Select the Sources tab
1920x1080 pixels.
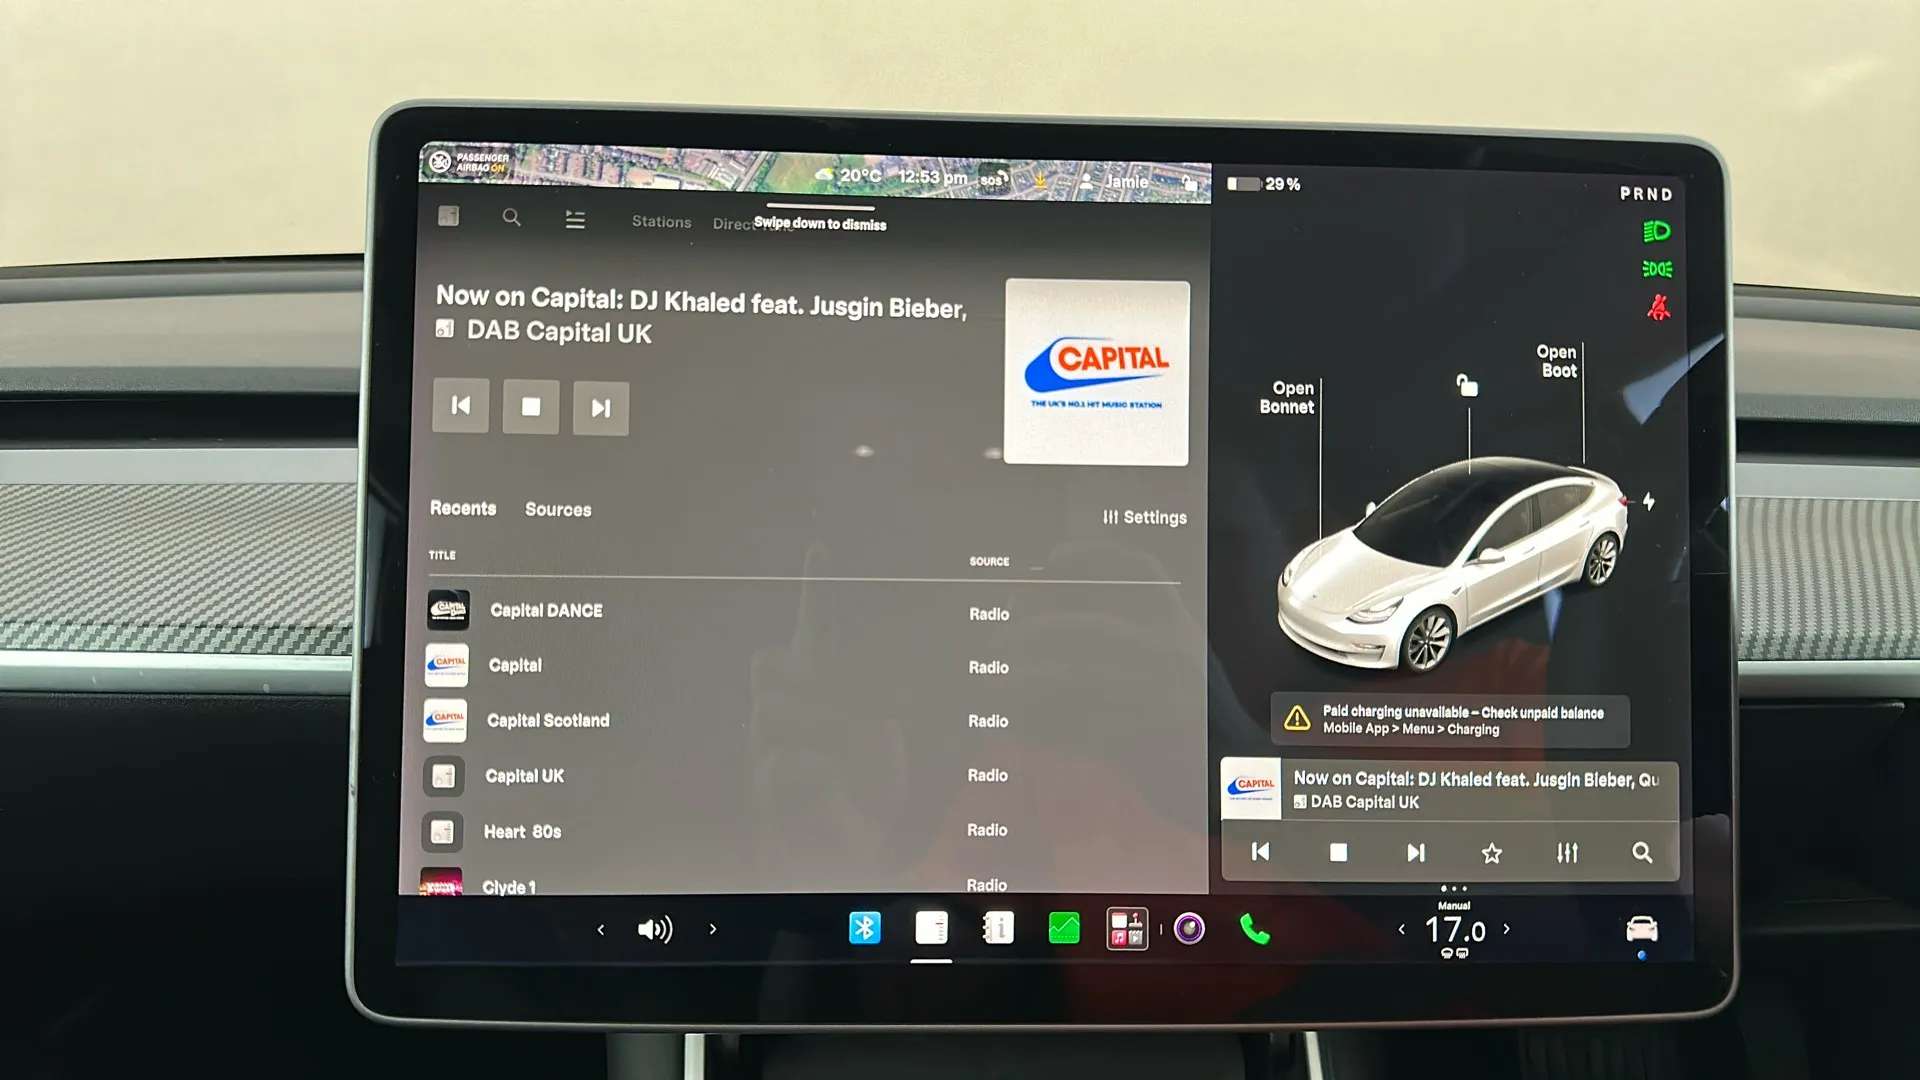558,509
